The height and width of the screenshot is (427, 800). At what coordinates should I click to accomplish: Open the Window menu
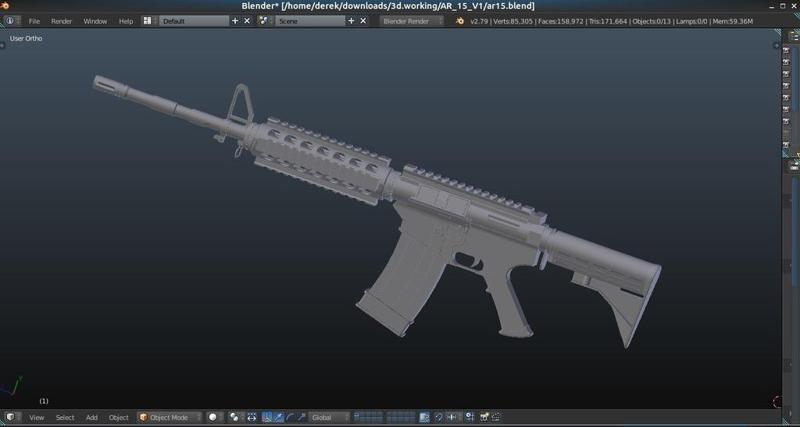(x=95, y=21)
